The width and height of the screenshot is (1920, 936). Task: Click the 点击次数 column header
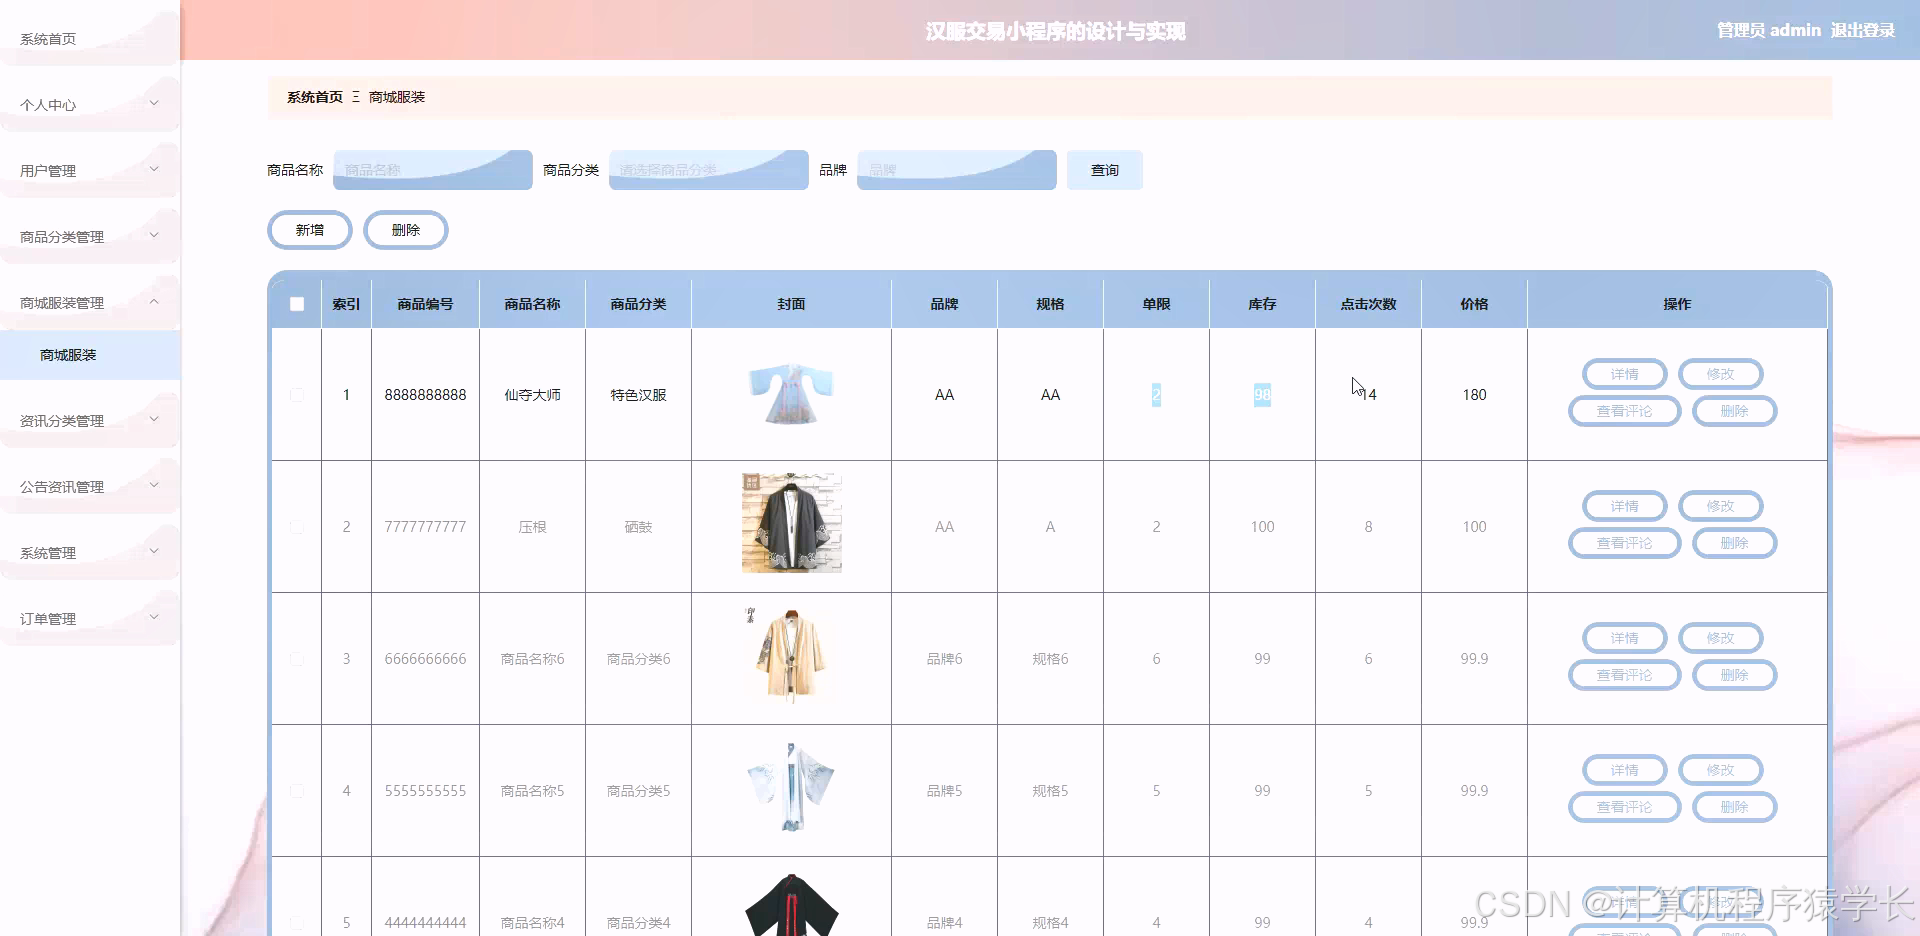1368,304
